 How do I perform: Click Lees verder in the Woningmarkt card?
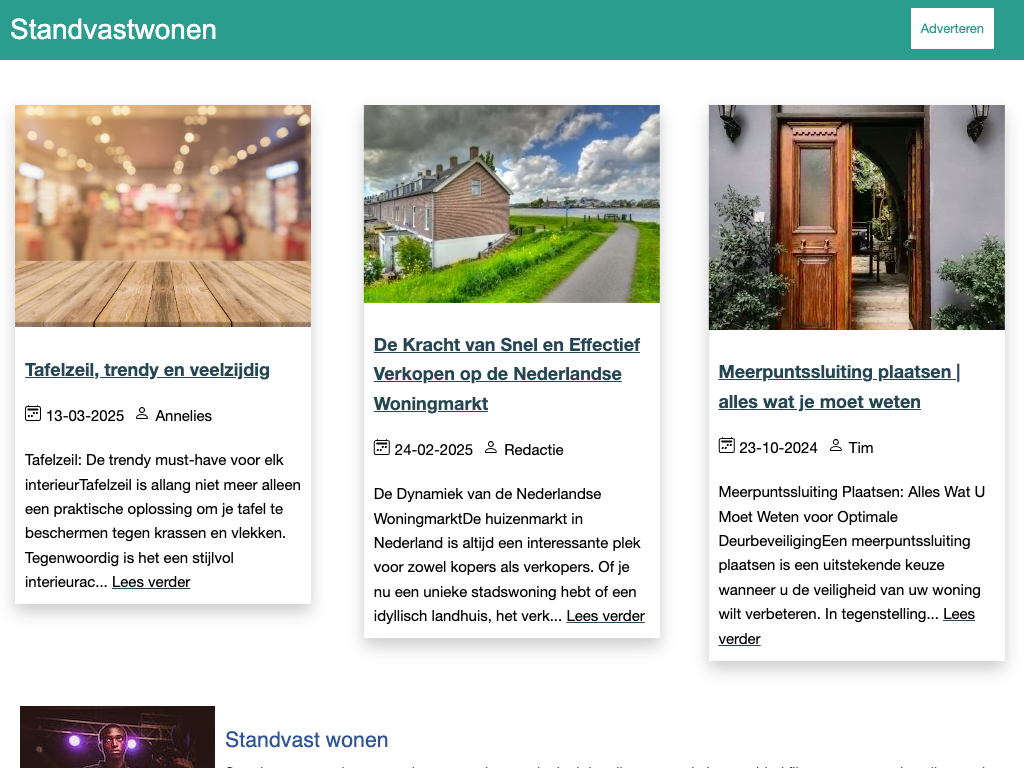coord(605,616)
